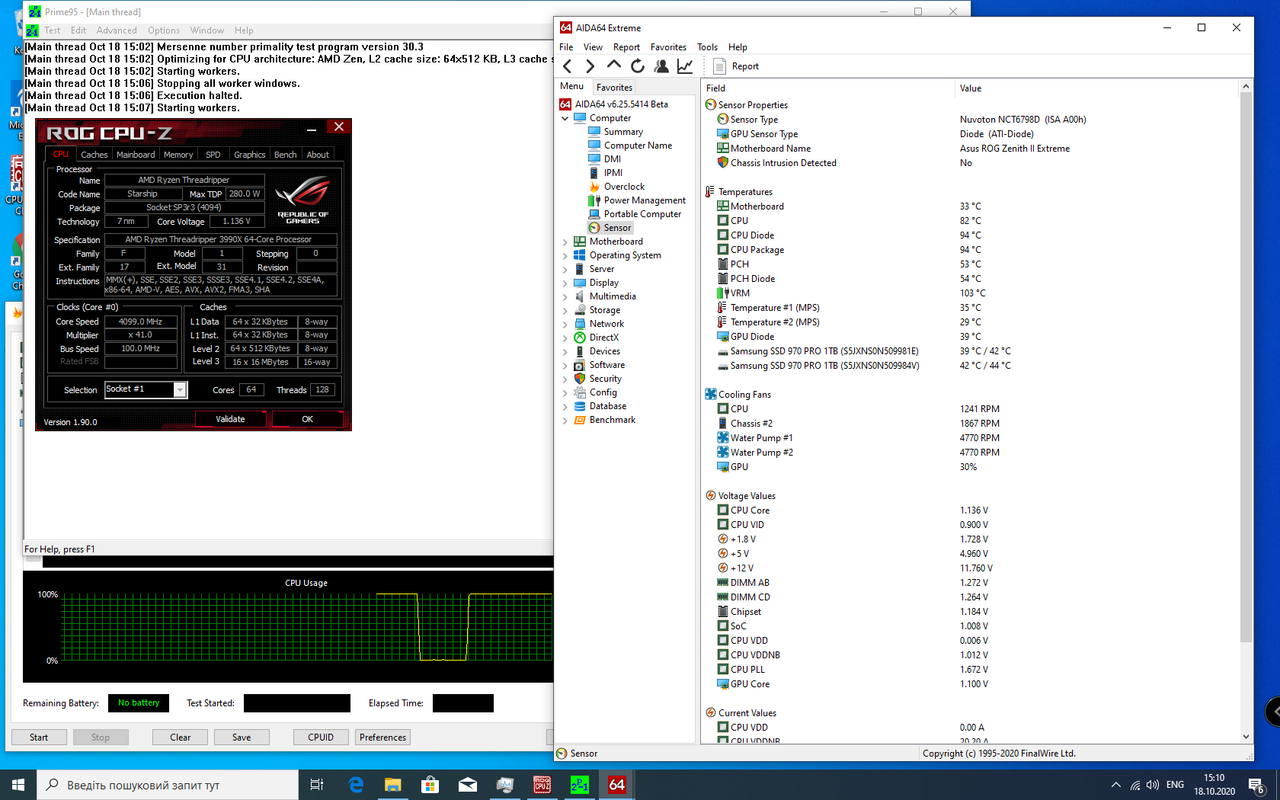Open File Explorer from the taskbar
The width and height of the screenshot is (1280, 800).
pos(393,785)
